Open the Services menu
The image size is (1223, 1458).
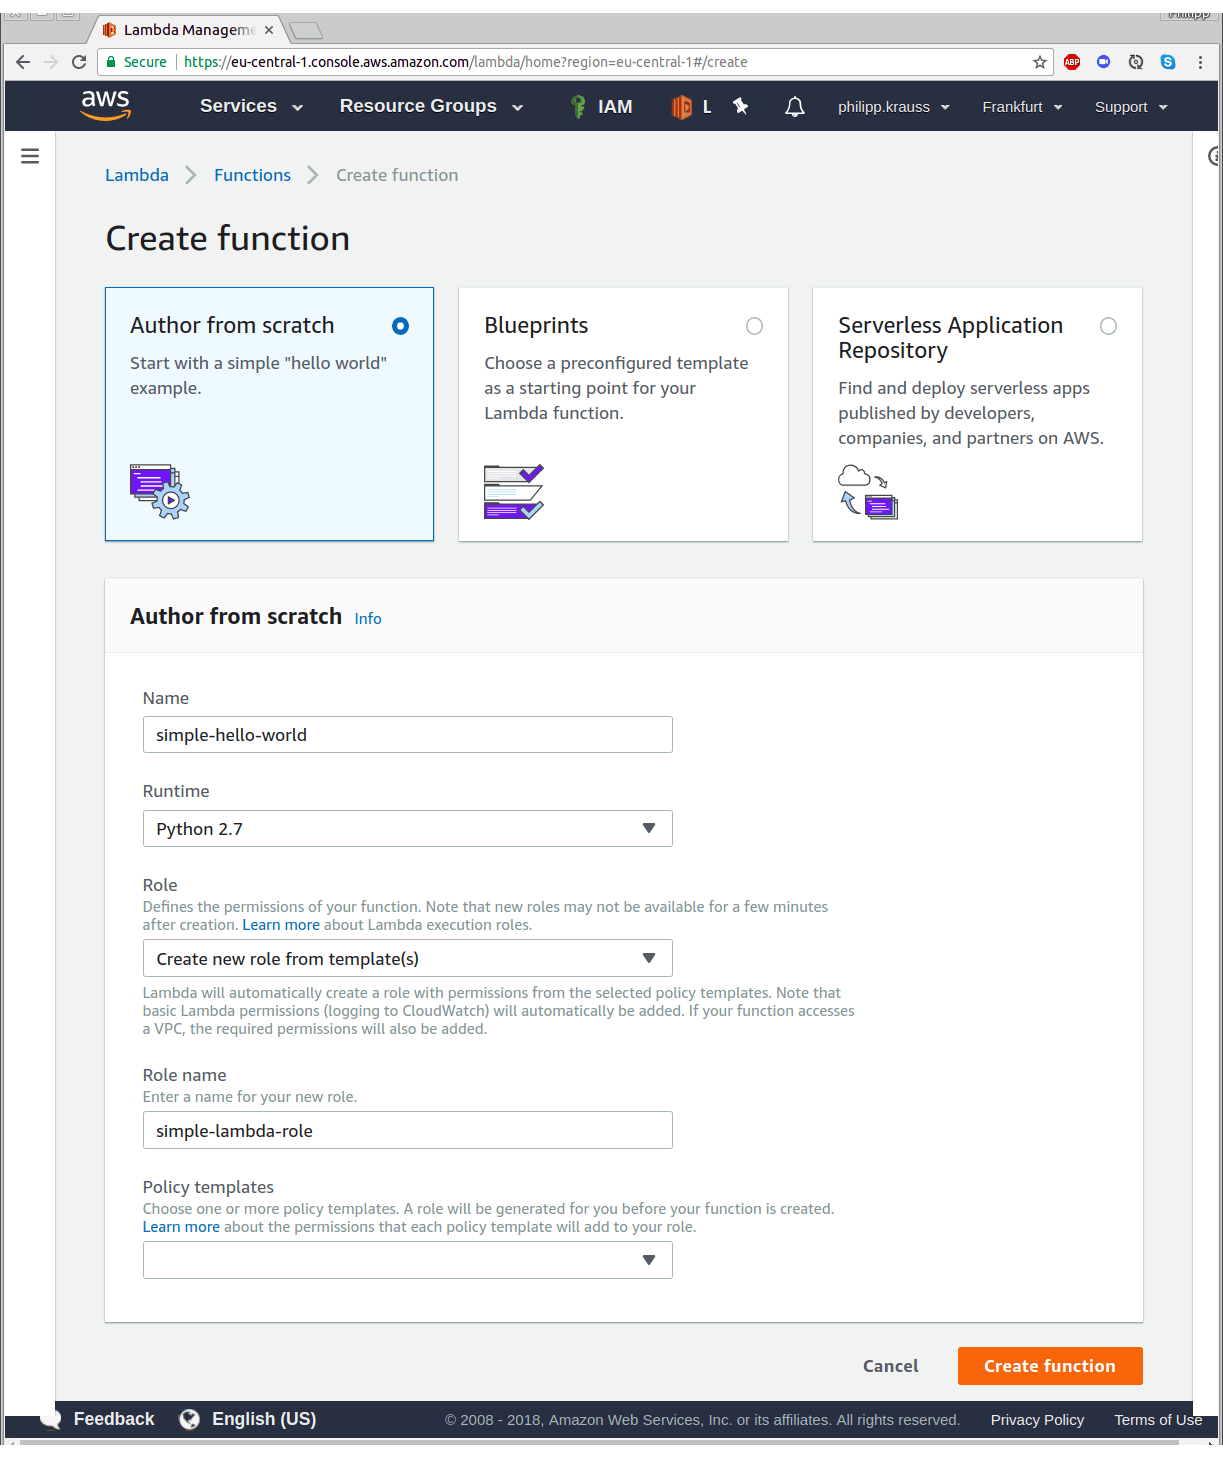250,106
